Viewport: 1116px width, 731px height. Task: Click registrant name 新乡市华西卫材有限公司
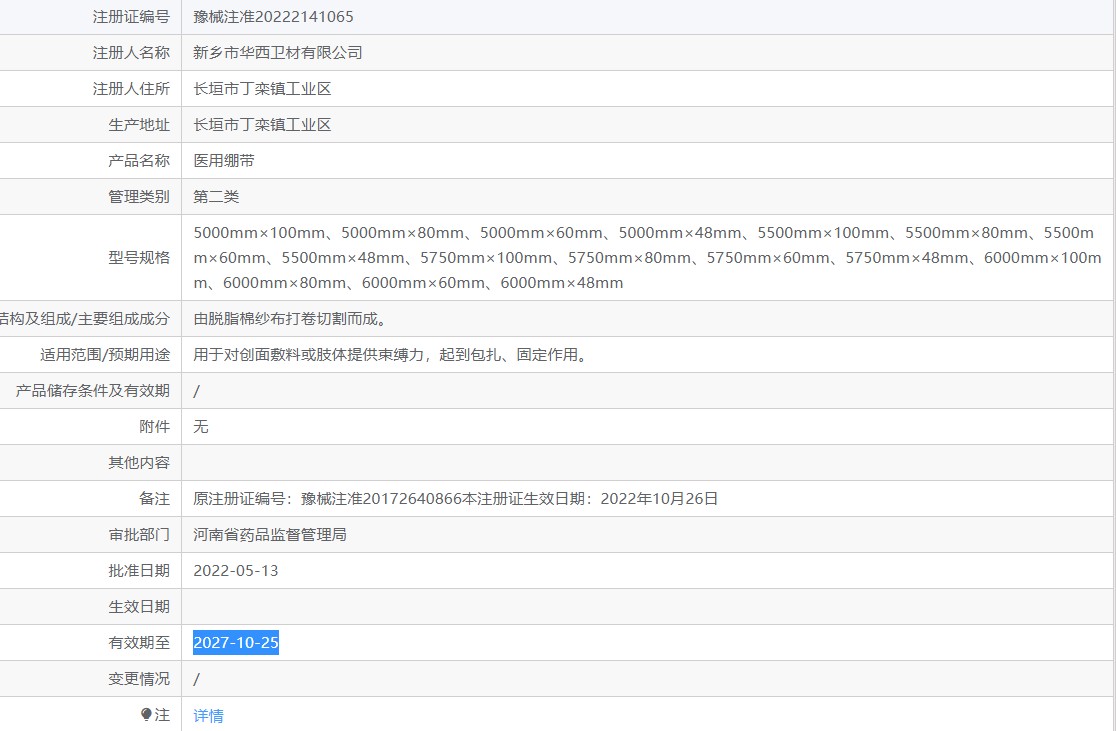[x=278, y=53]
